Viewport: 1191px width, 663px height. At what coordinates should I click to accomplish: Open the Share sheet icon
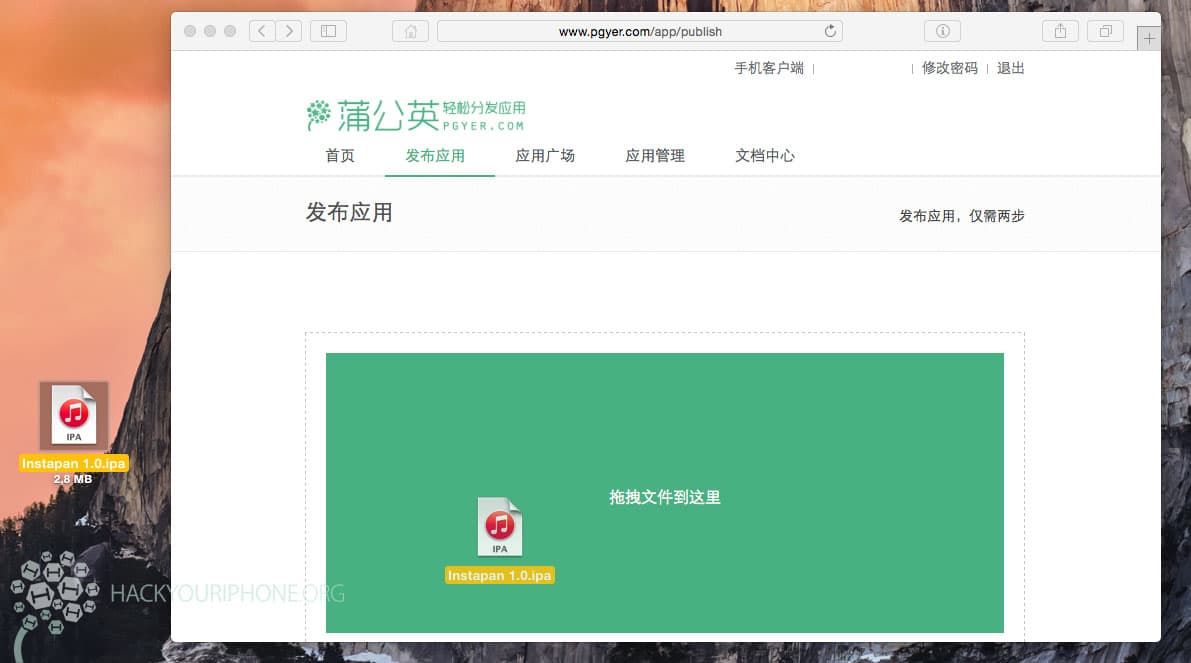click(x=1060, y=31)
